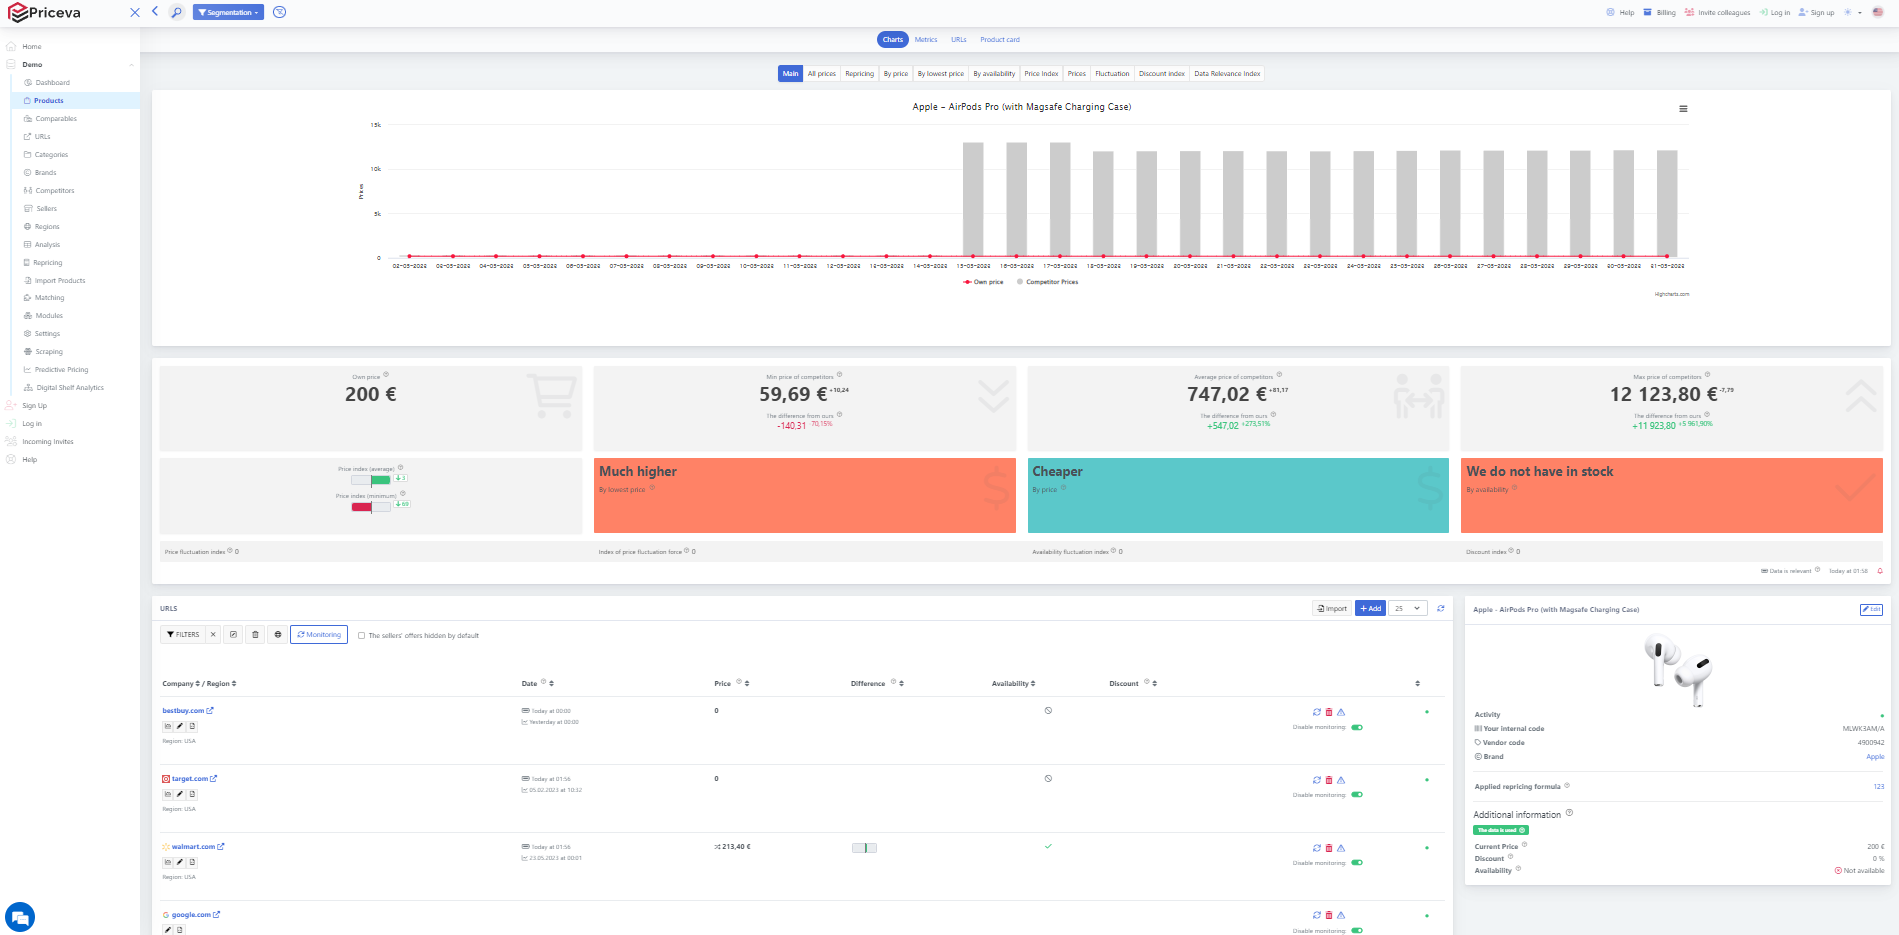Screen dimensions: 1899x935
Task: Open the Fluctuation chart tab
Action: coord(1111,73)
